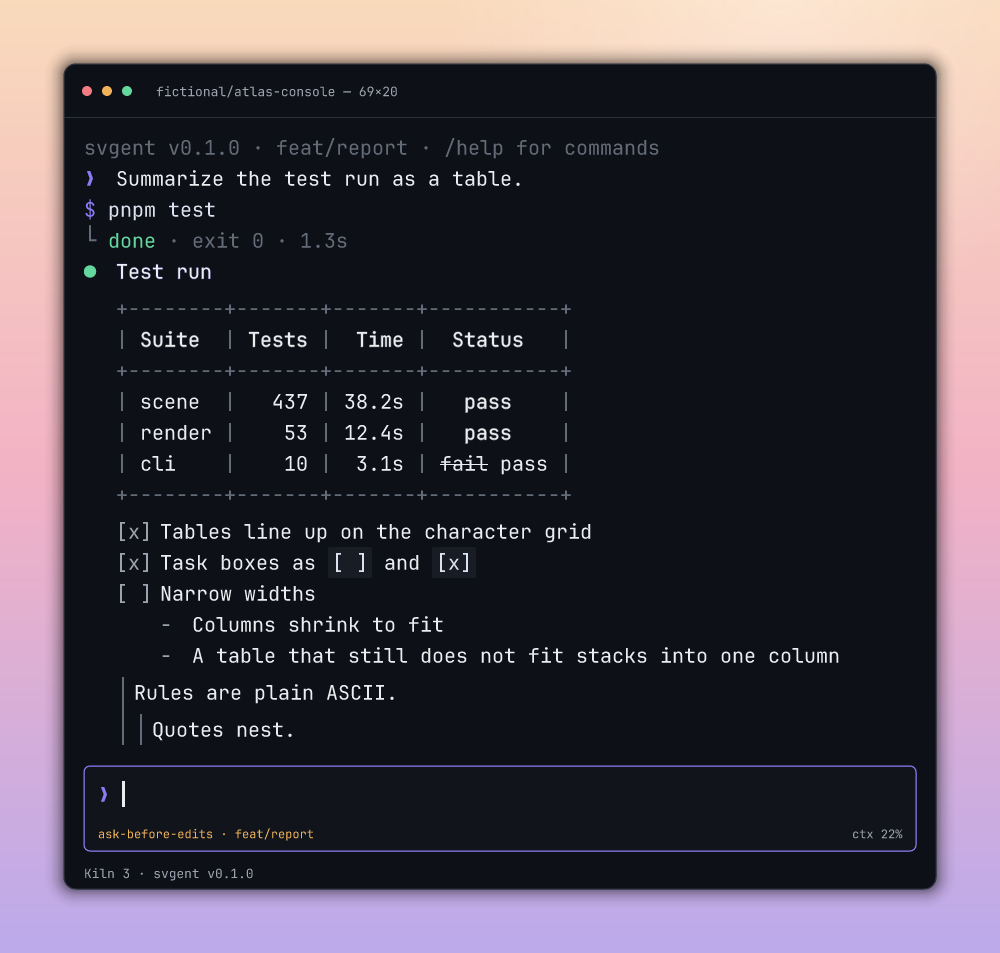Click the Summarize the test run prompt text
Screen dimensions: 1000x953
pos(320,179)
